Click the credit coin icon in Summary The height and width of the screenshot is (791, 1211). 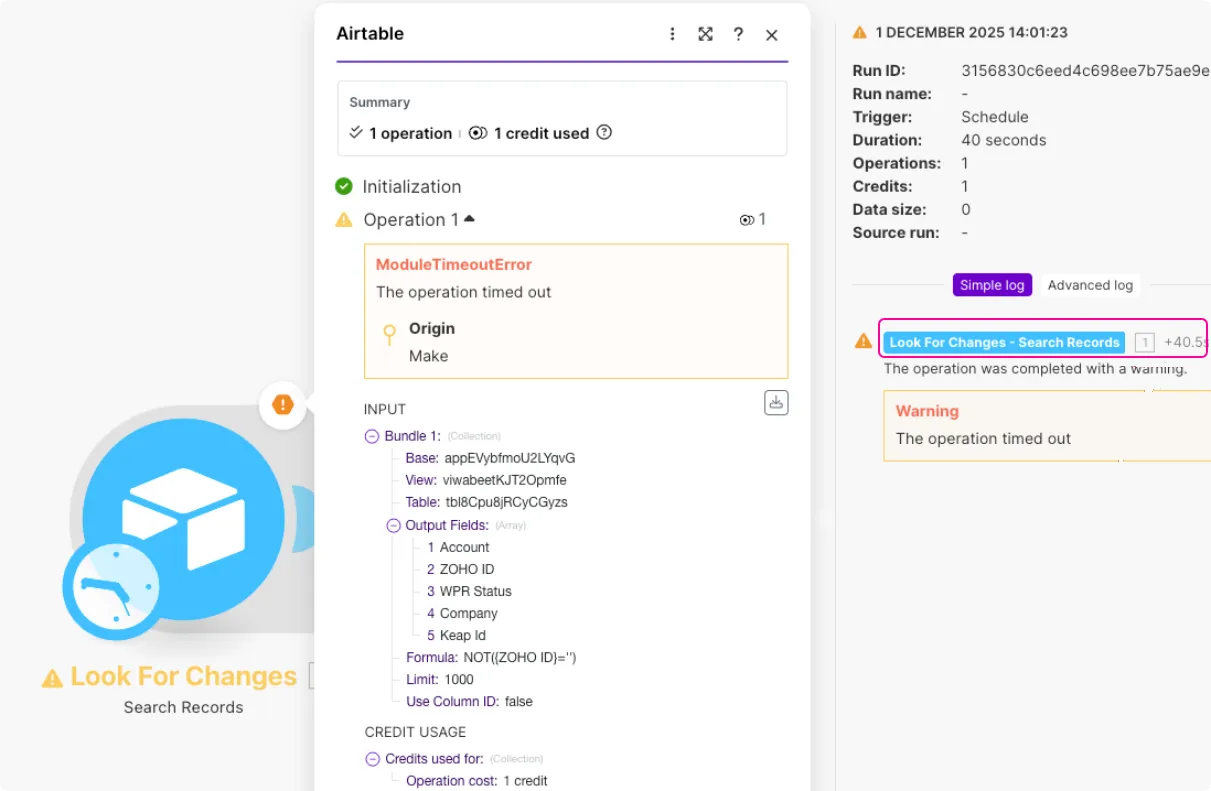tap(478, 133)
